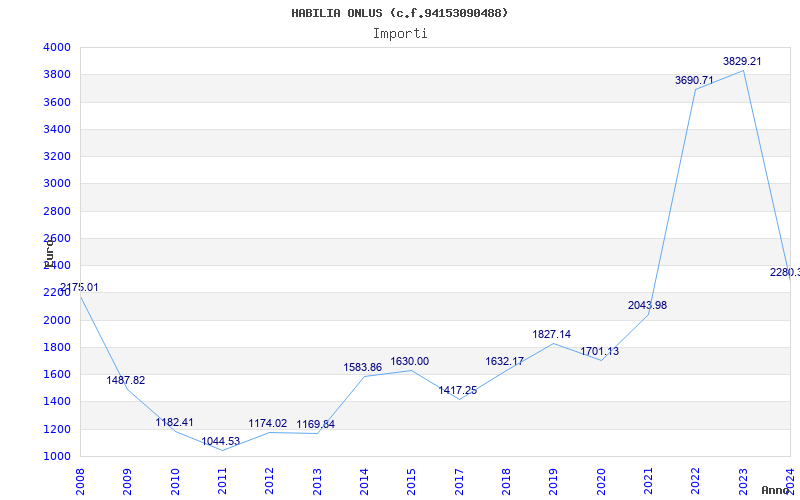The height and width of the screenshot is (500, 800).
Task: Click the 2013 x-axis year label
Action: (317, 482)
